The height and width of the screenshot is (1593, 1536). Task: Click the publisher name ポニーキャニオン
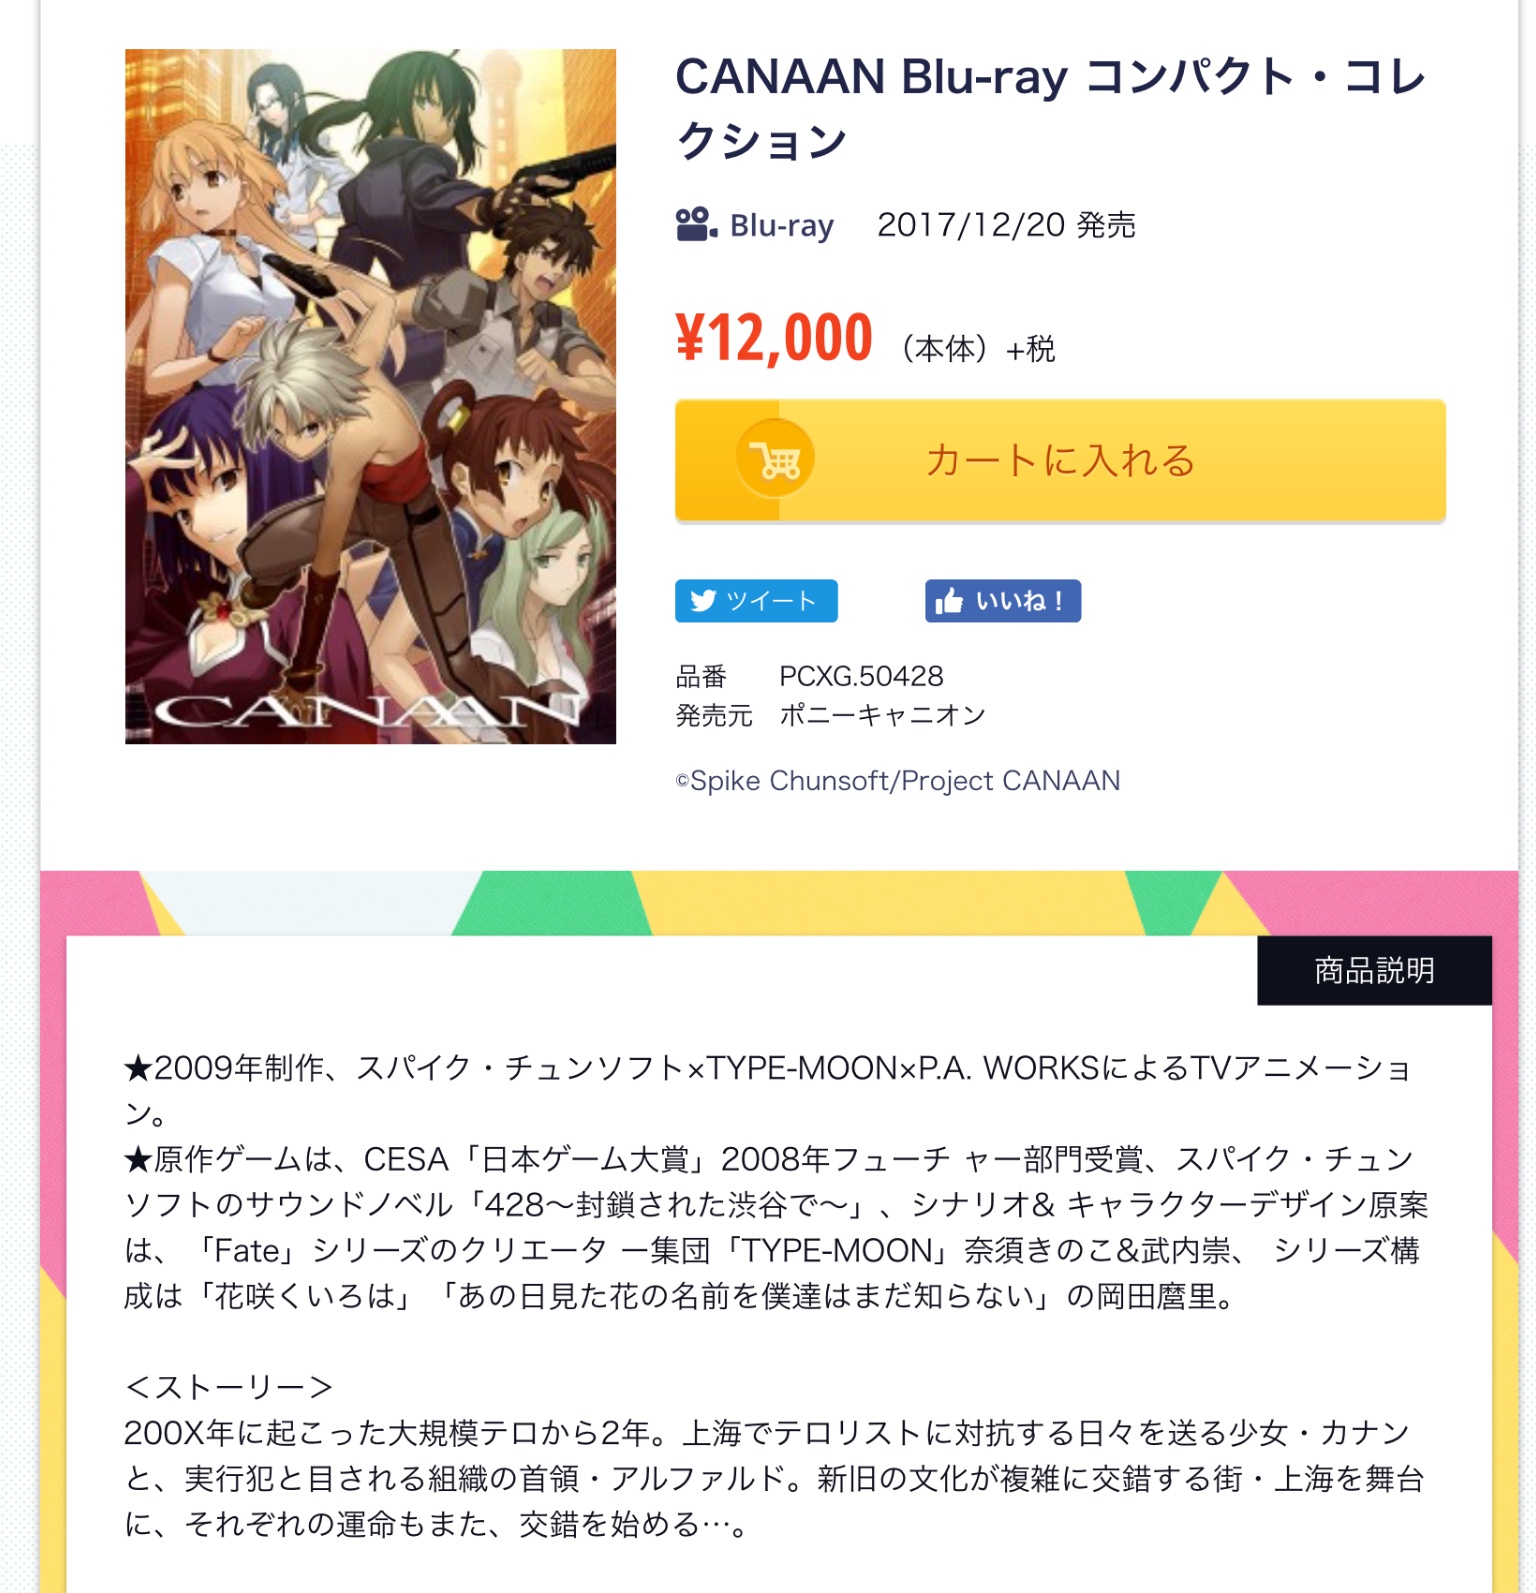pos(882,716)
